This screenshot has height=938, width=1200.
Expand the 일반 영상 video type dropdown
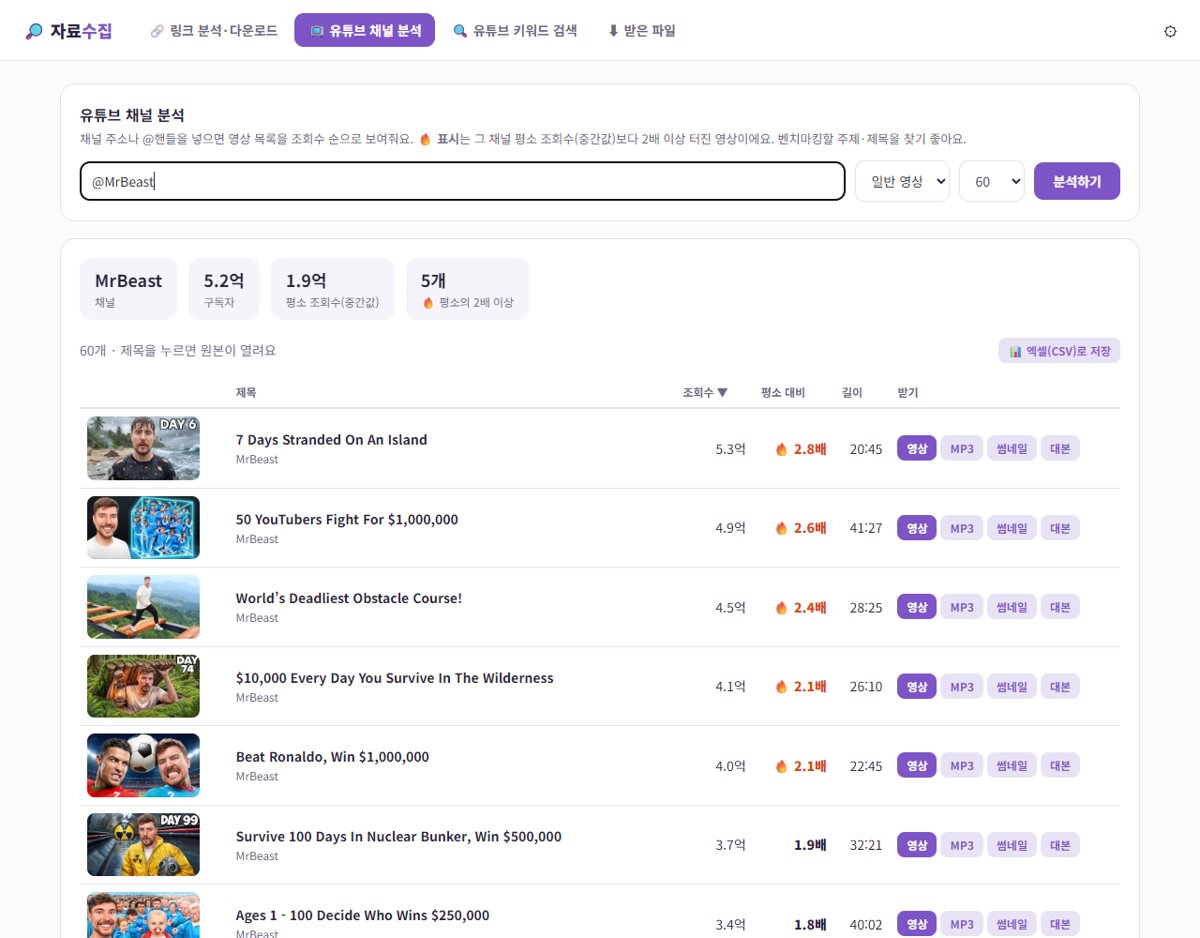coord(902,181)
